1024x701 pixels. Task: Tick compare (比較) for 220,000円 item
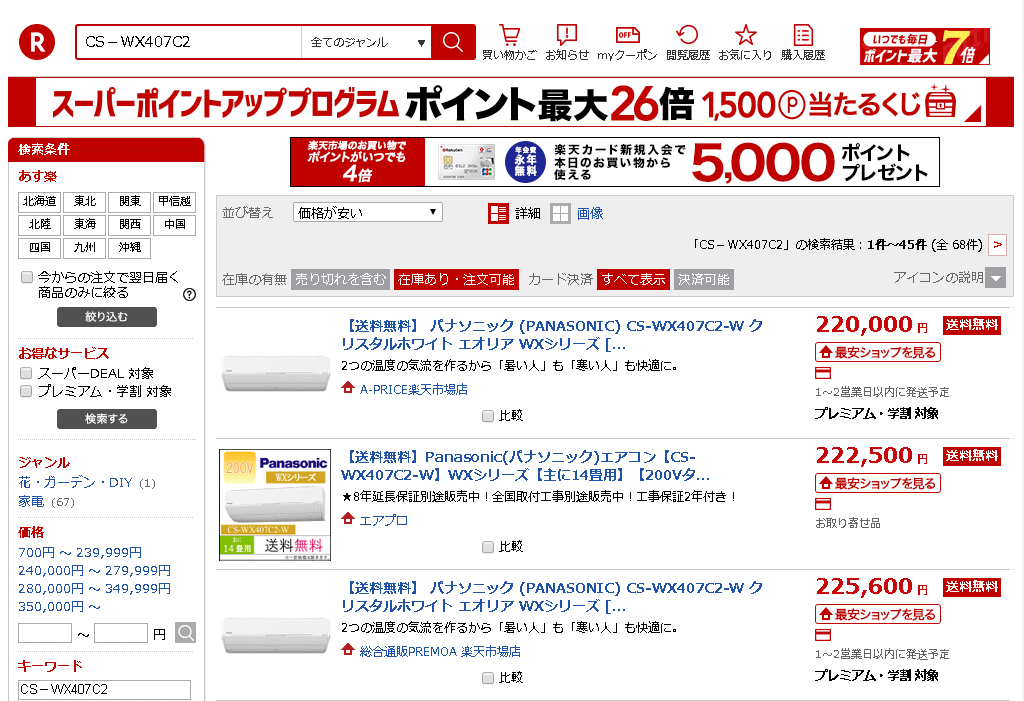488,416
